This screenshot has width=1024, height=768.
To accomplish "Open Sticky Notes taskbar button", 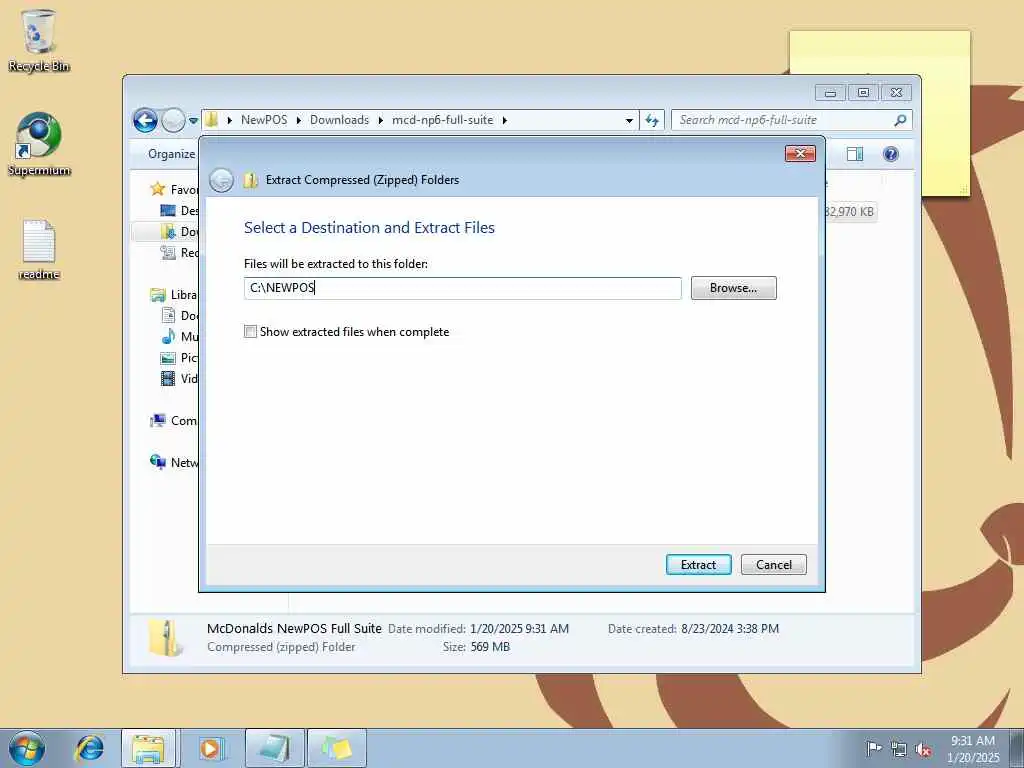I will tap(336, 748).
